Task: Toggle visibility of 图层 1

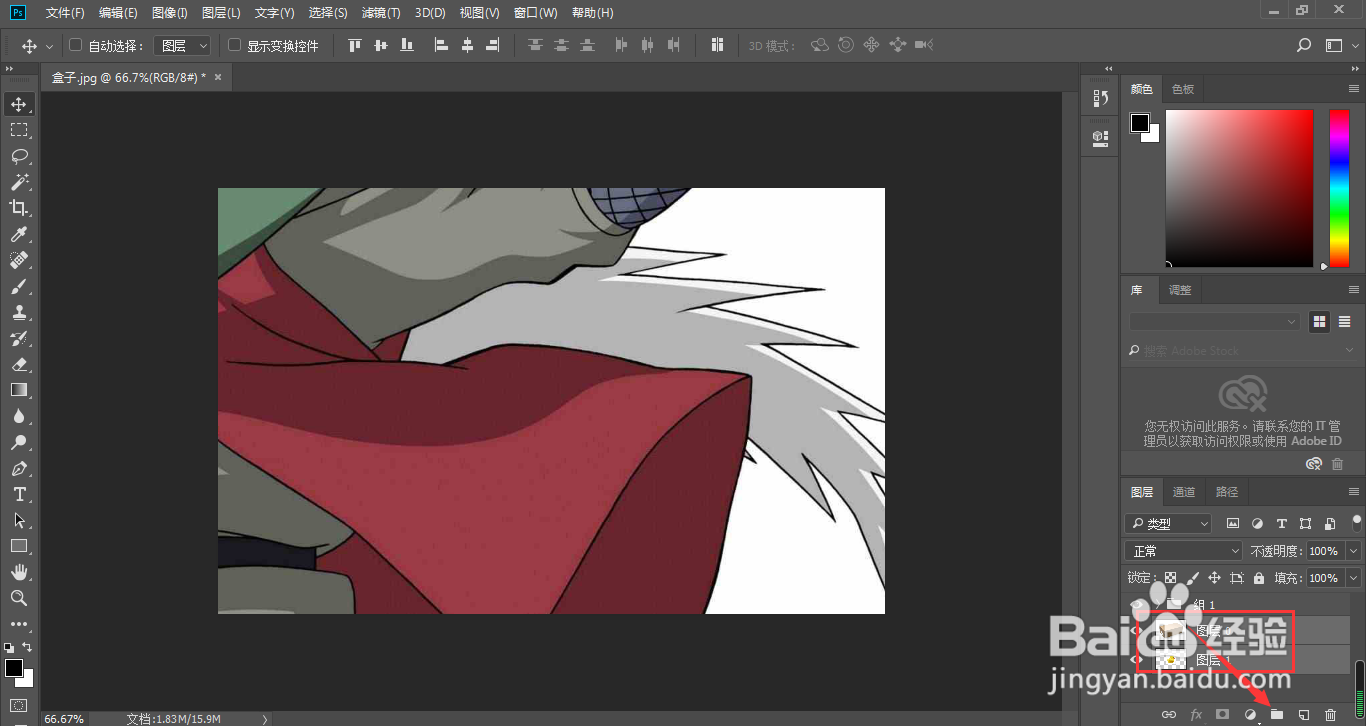Action: click(1136, 660)
